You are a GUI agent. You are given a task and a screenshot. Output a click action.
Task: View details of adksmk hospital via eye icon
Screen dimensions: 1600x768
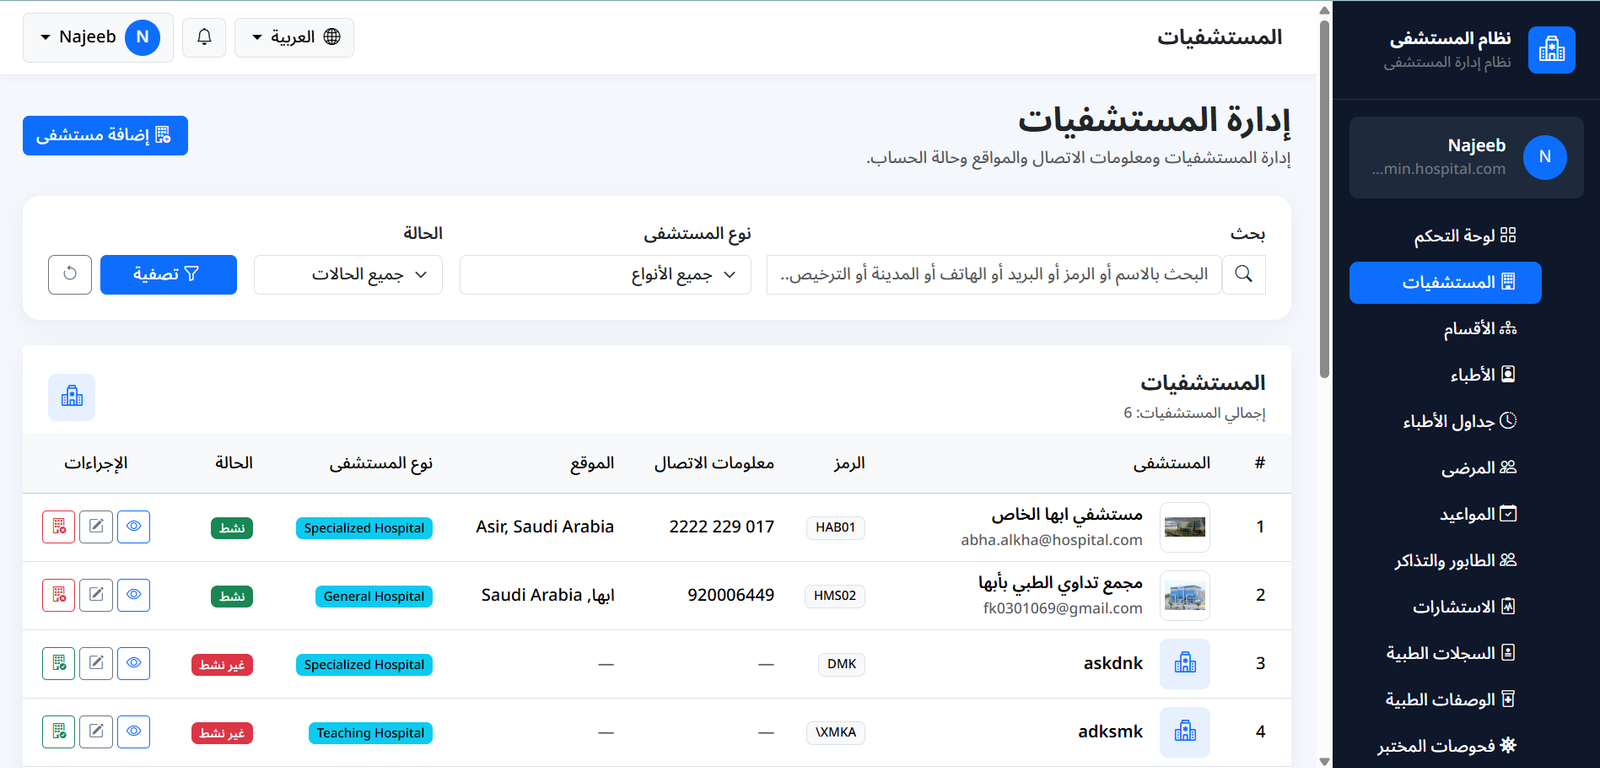pyautogui.click(x=134, y=732)
